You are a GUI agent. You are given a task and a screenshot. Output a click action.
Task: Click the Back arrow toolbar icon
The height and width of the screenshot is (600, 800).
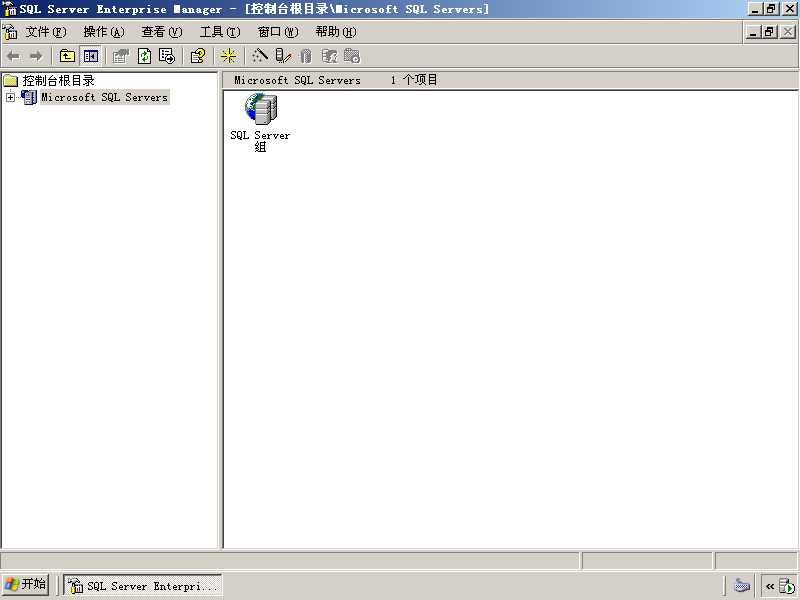pyautogui.click(x=13, y=56)
